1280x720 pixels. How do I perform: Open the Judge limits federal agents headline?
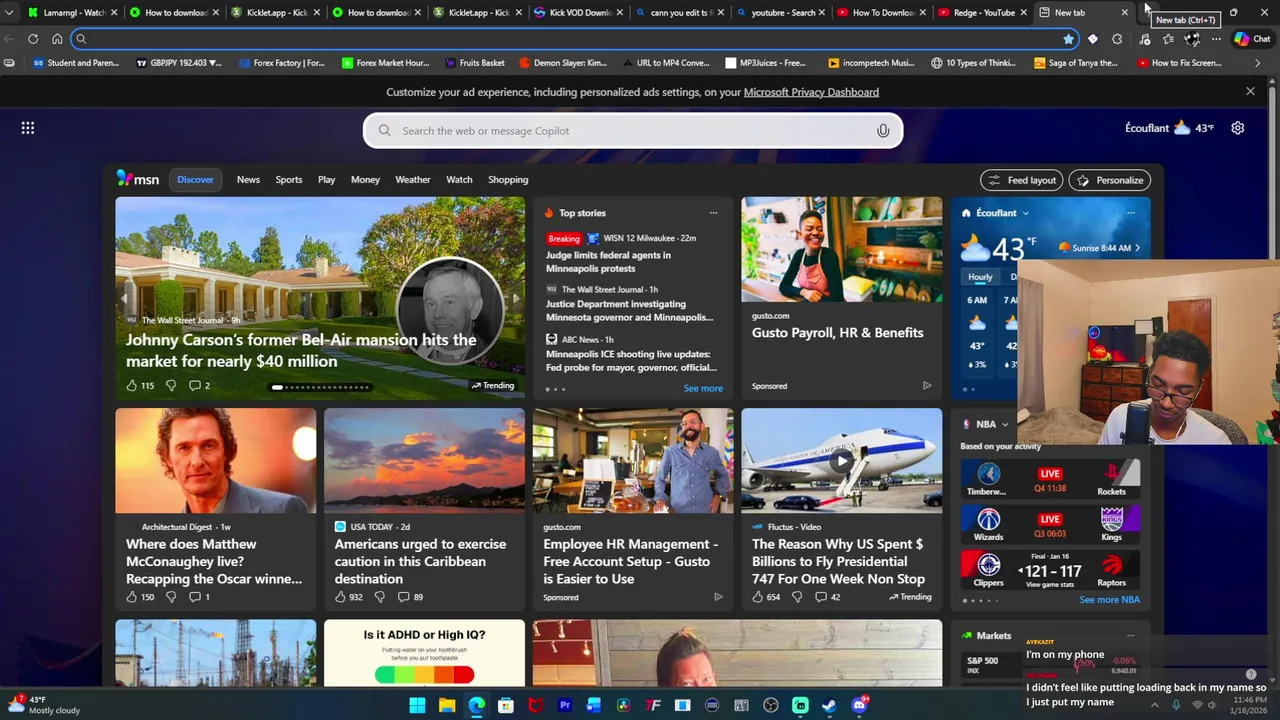pos(608,262)
